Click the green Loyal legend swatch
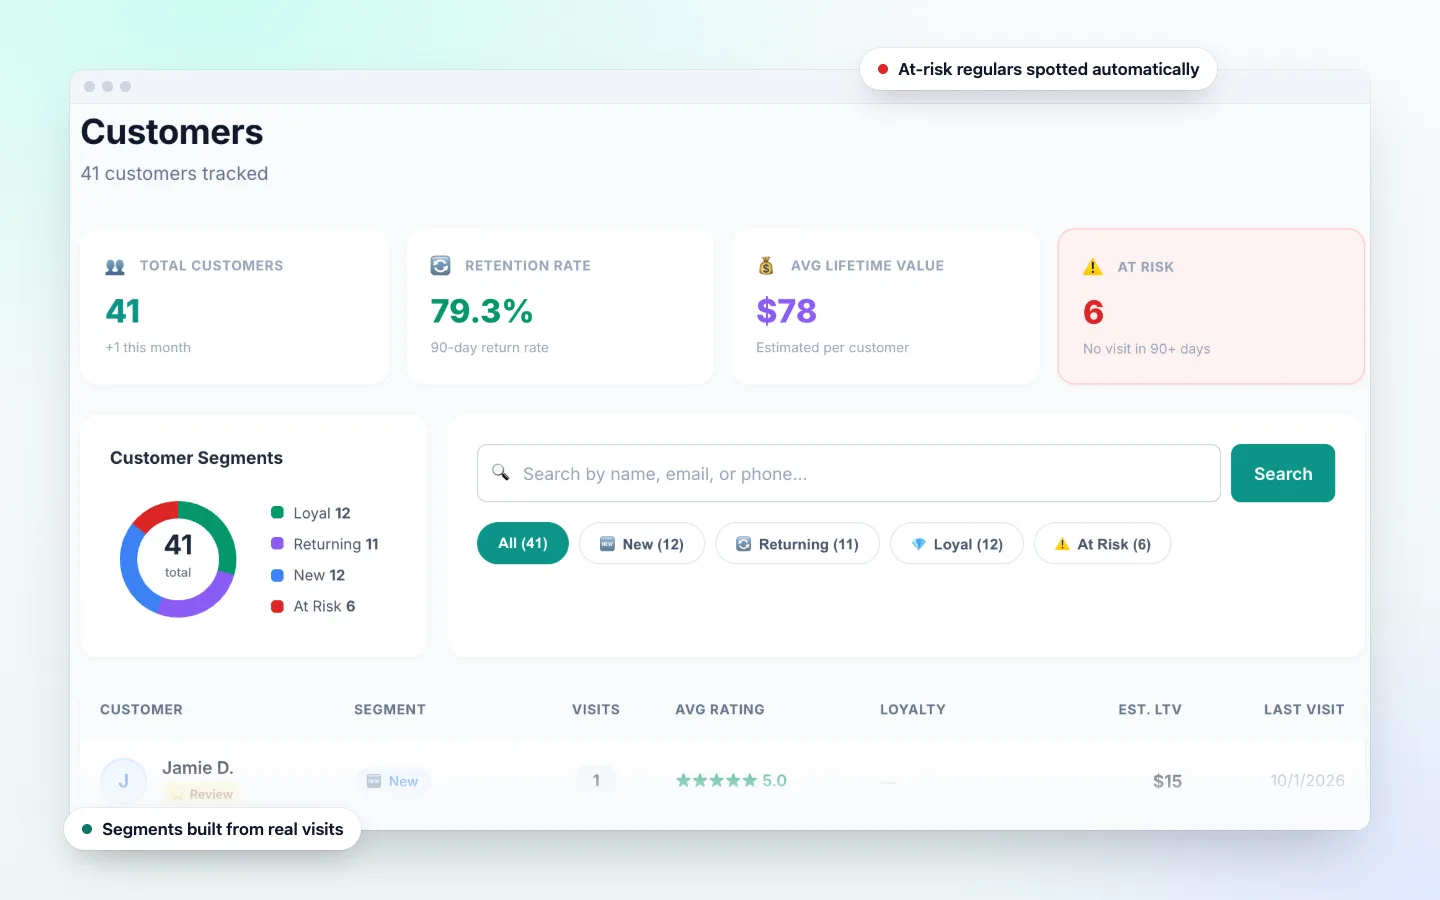Image resolution: width=1440 pixels, height=900 pixels. pyautogui.click(x=278, y=513)
